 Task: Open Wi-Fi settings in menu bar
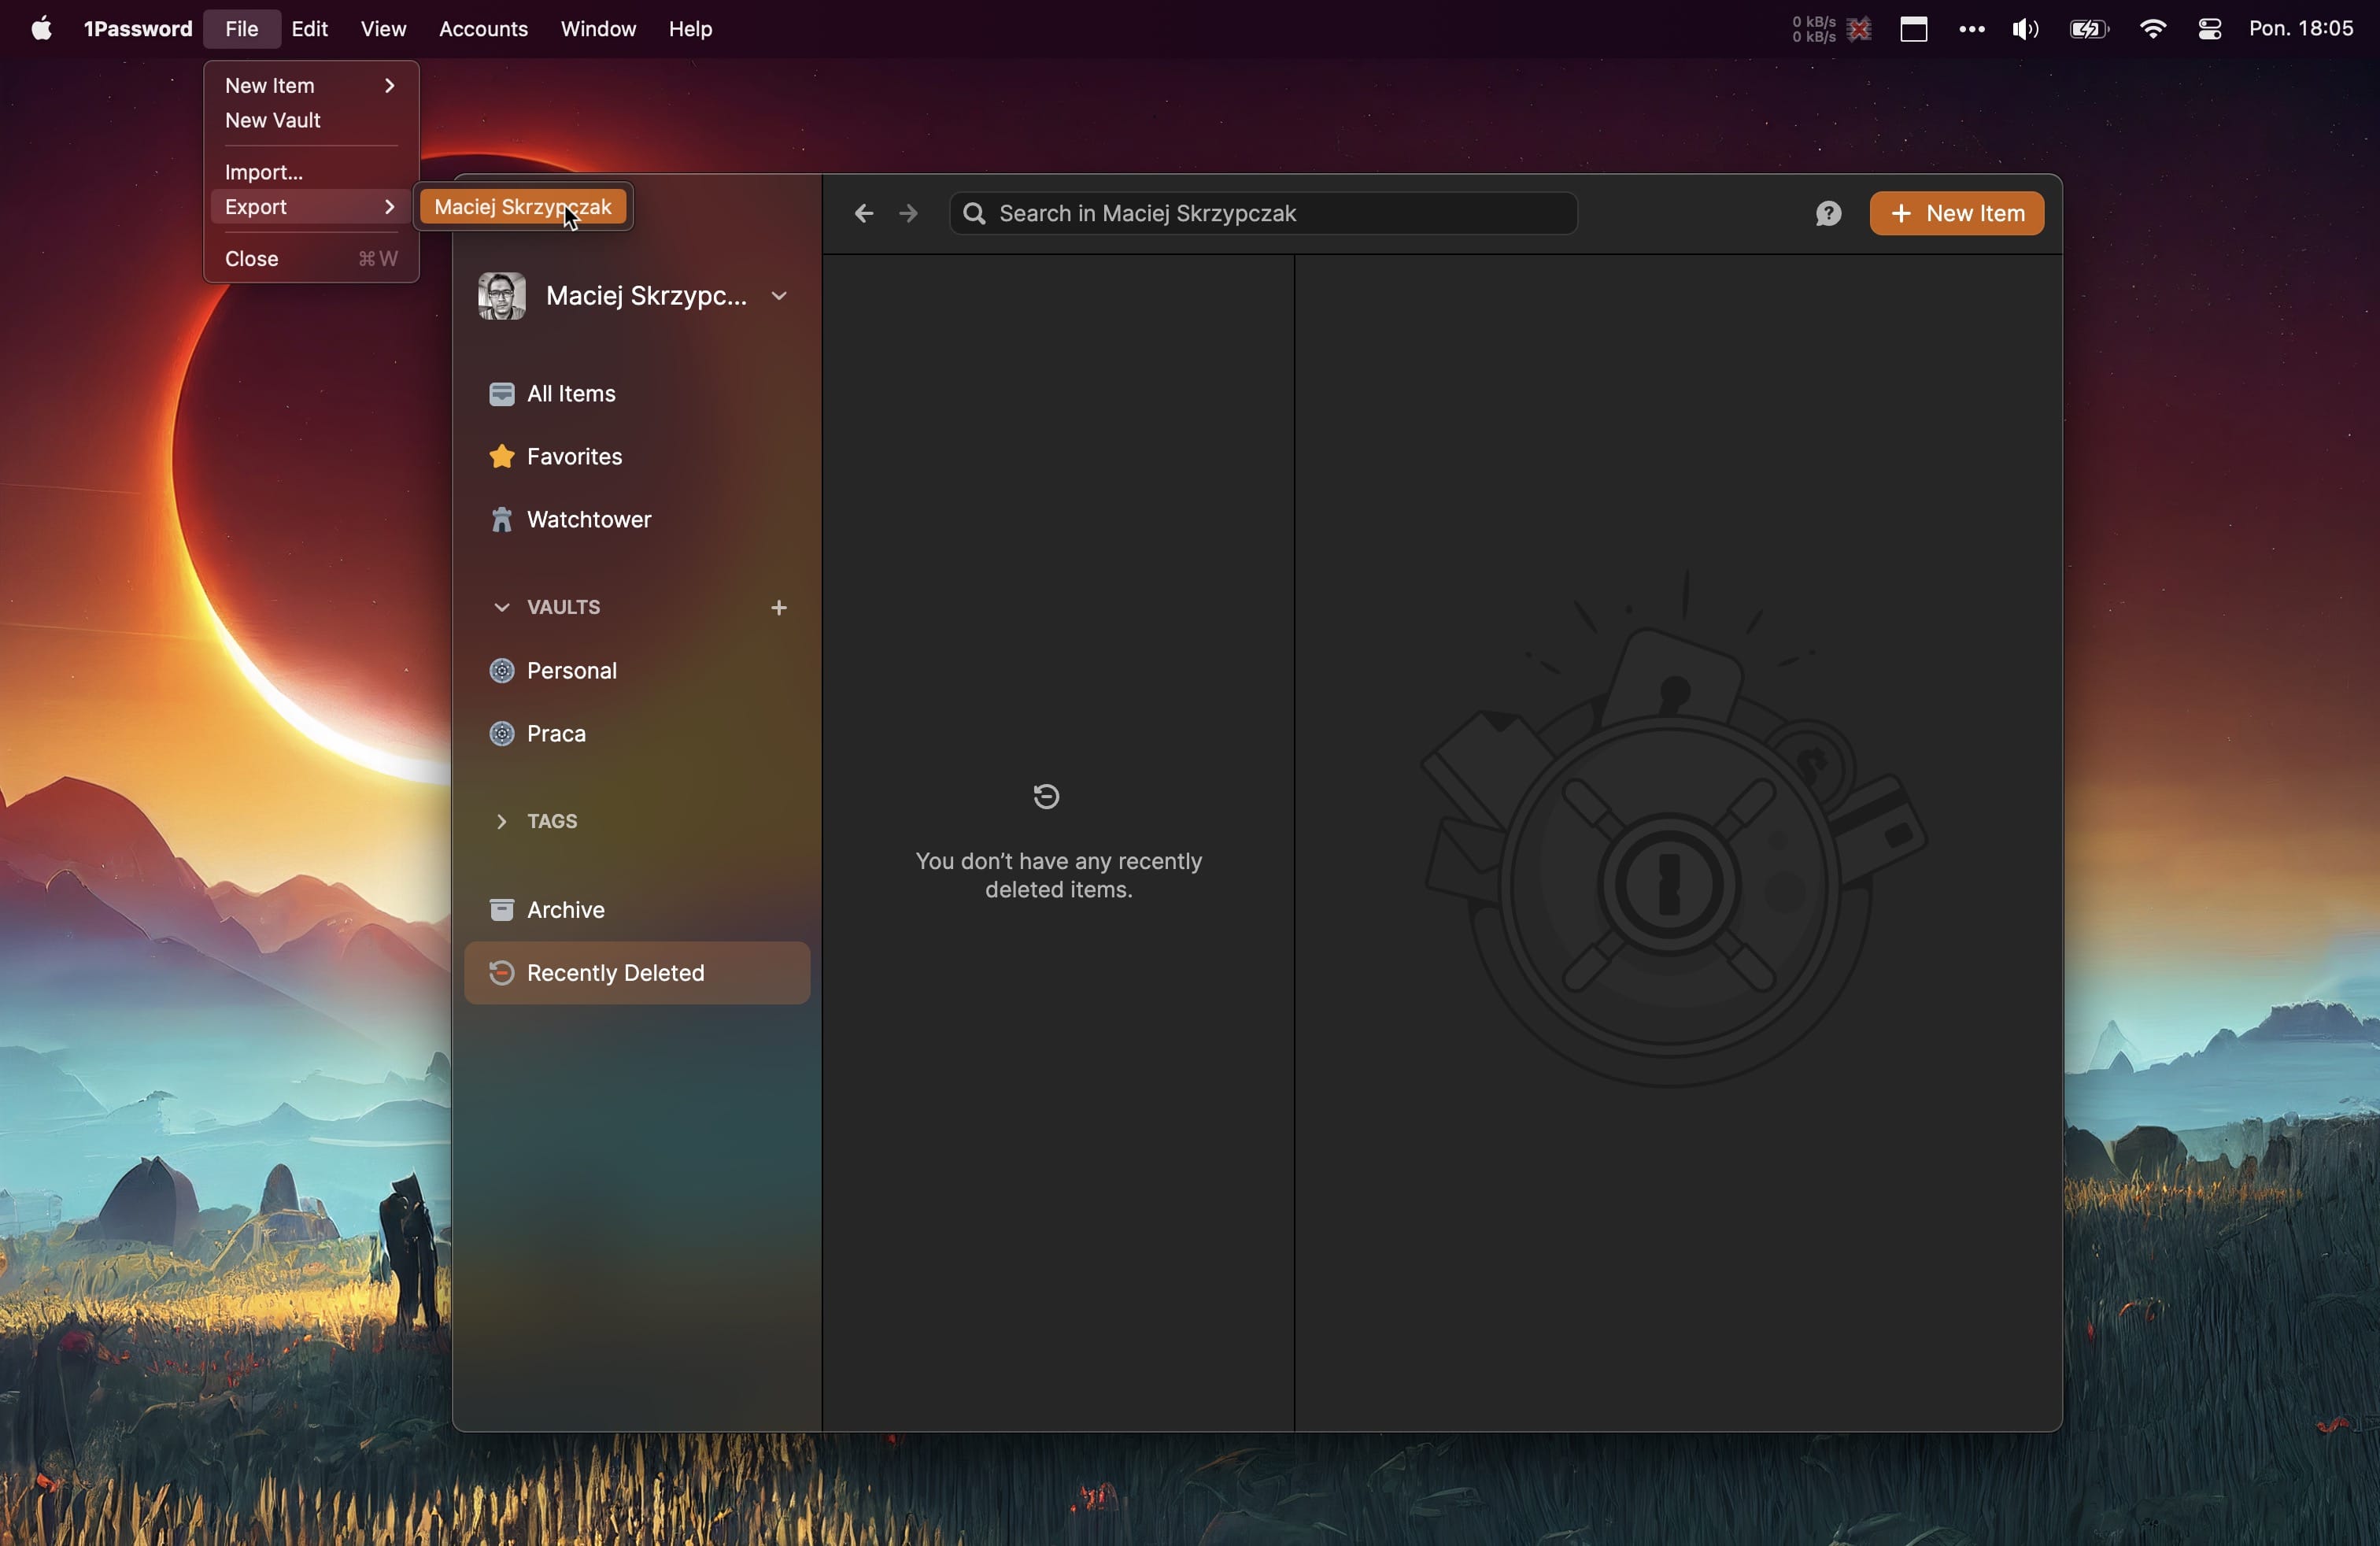[2153, 29]
